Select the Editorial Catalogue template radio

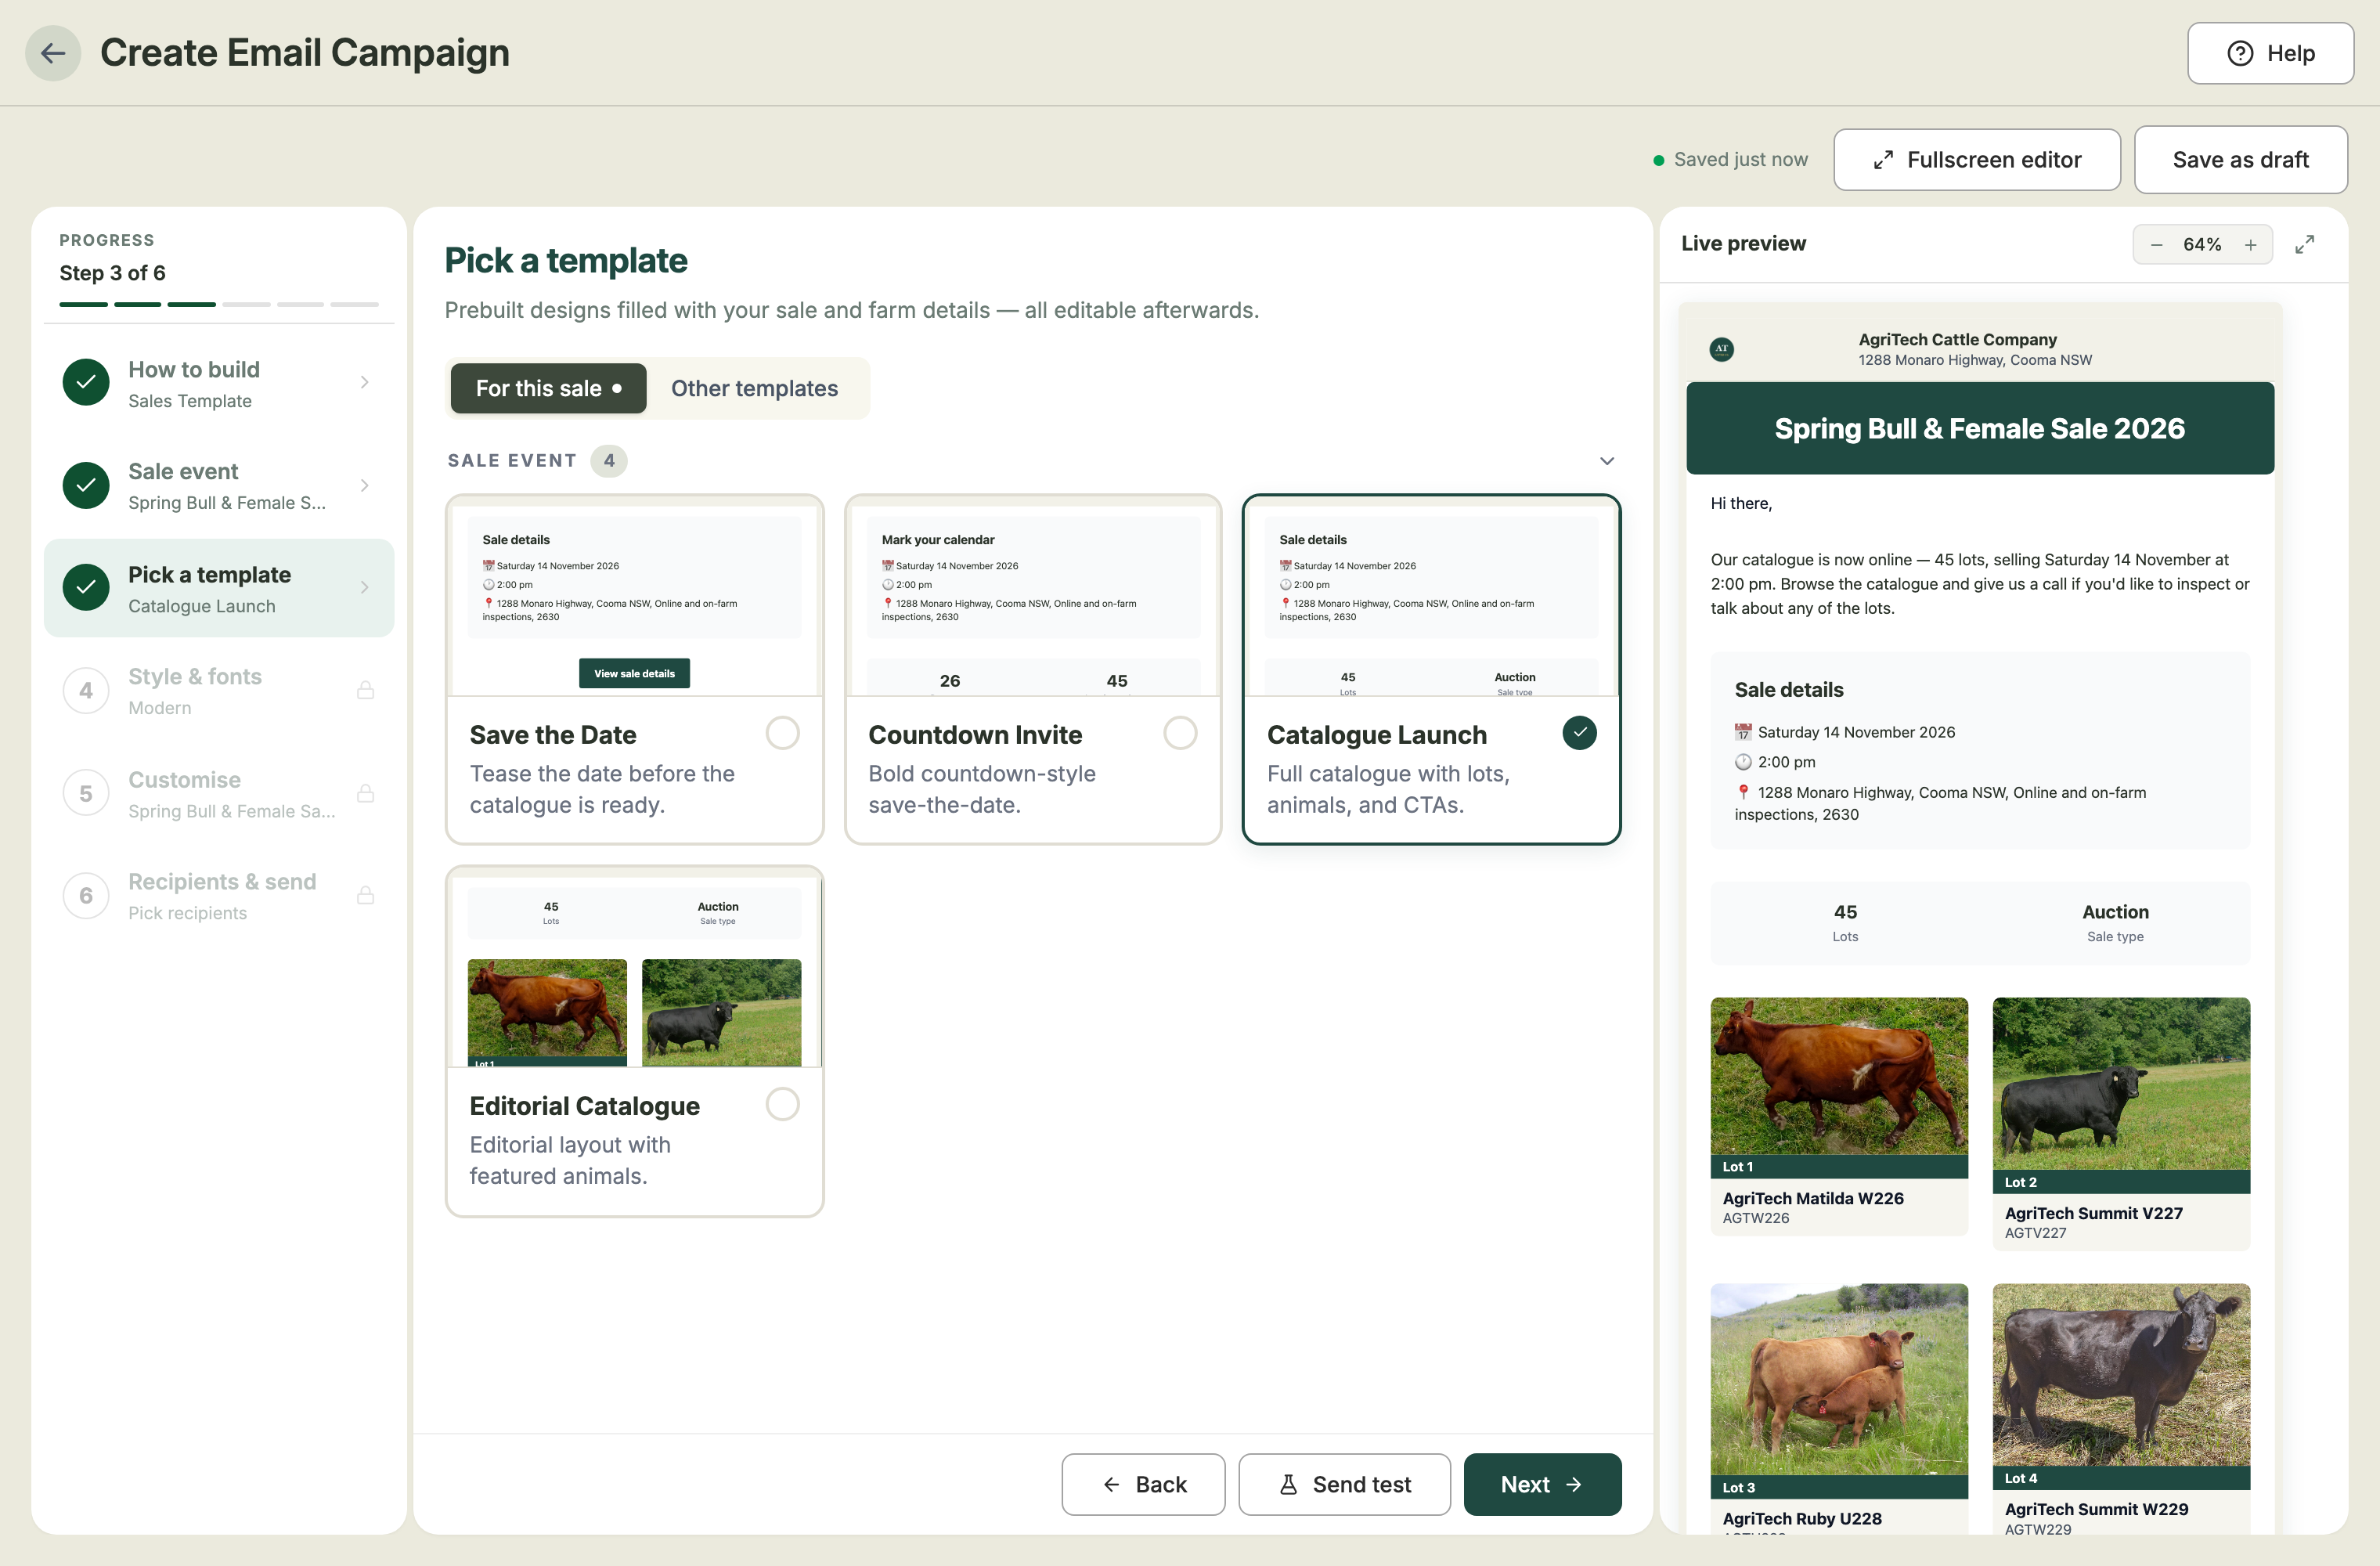(x=782, y=1104)
